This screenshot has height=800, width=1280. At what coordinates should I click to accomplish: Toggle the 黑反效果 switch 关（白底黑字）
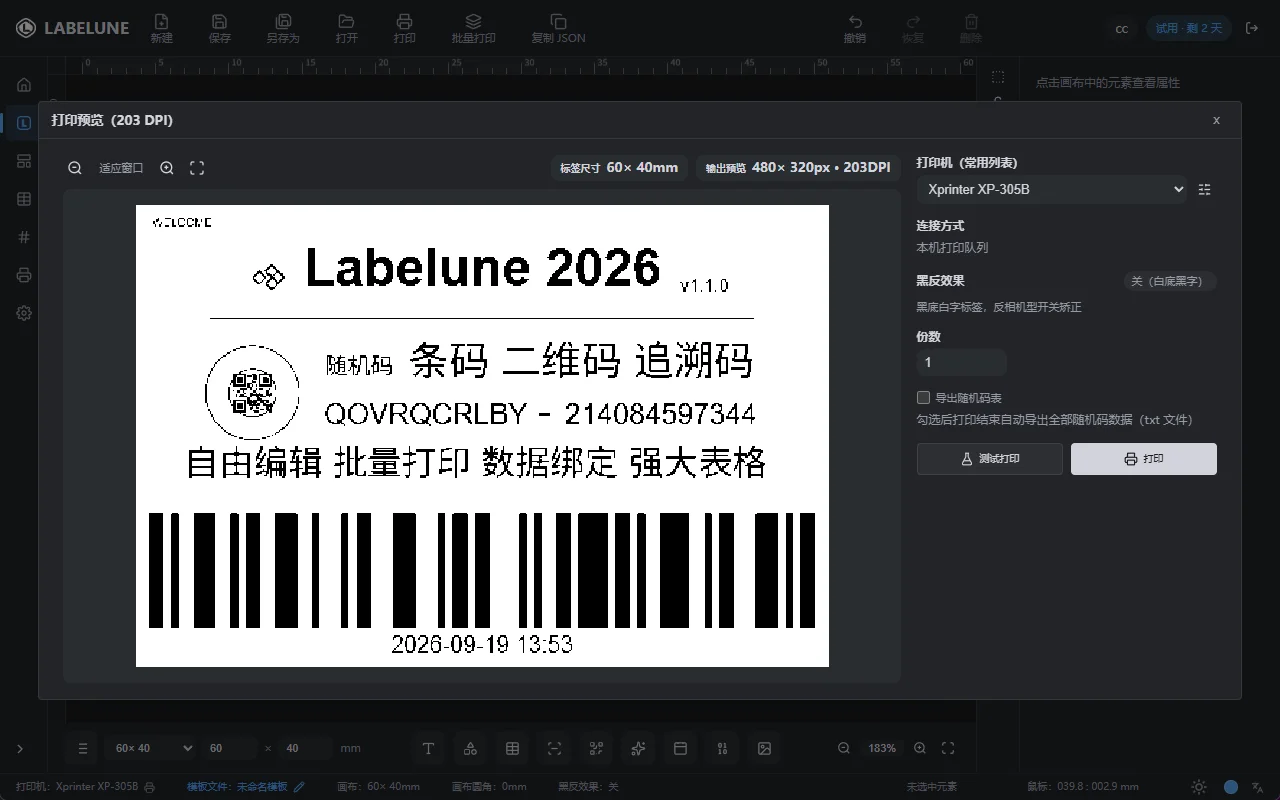click(1170, 281)
